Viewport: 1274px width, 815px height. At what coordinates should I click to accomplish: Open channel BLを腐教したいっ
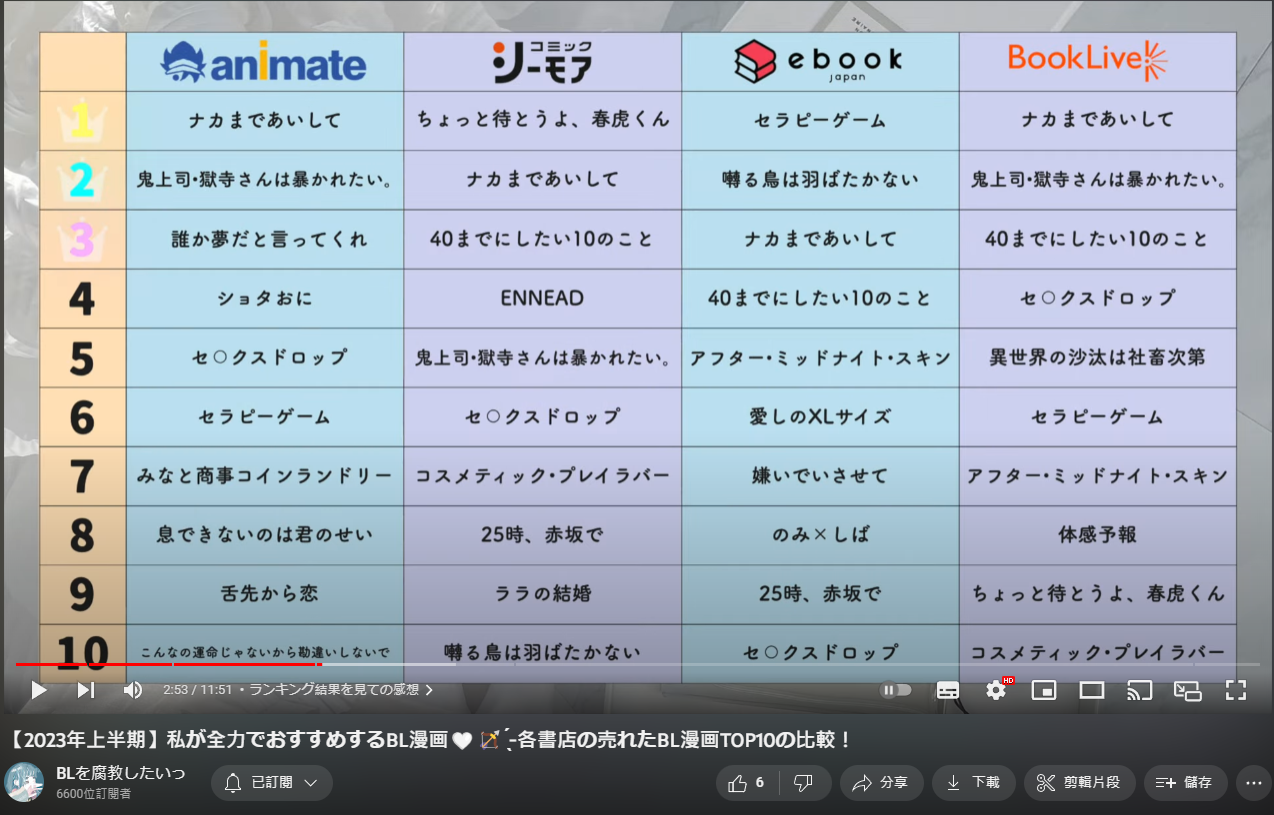click(x=120, y=773)
